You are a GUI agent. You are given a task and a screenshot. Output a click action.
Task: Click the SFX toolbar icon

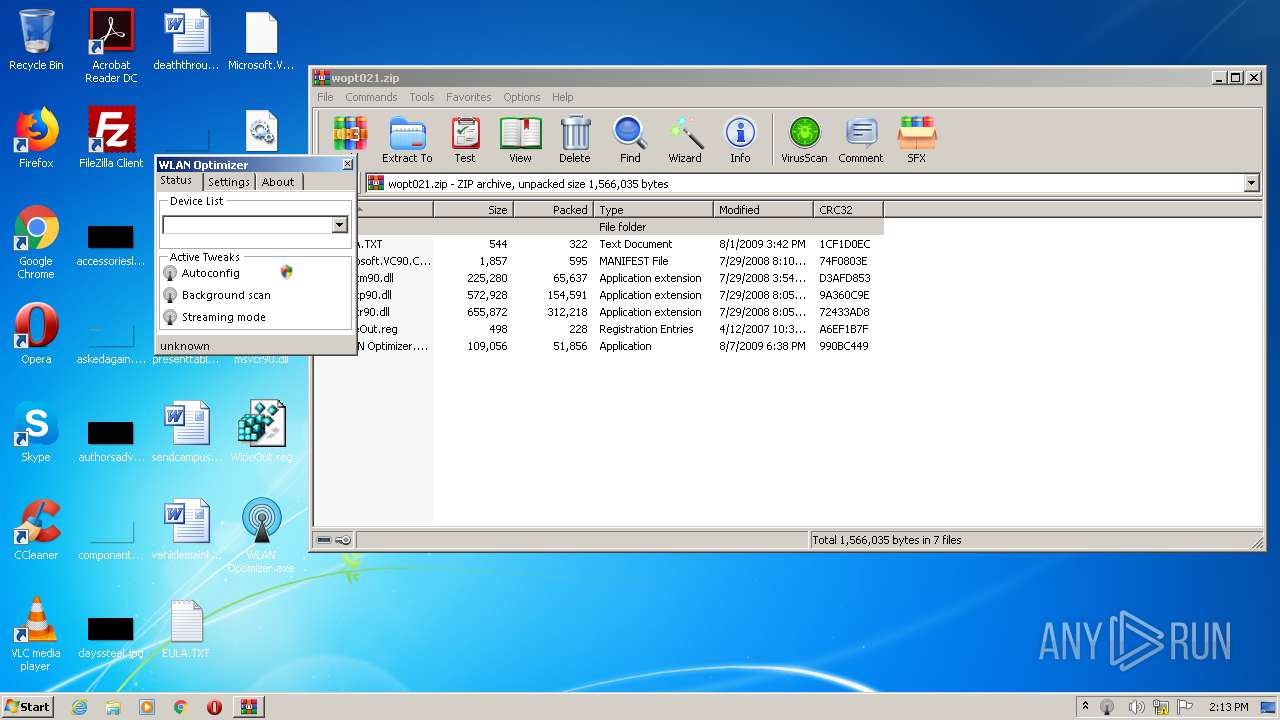click(x=917, y=139)
